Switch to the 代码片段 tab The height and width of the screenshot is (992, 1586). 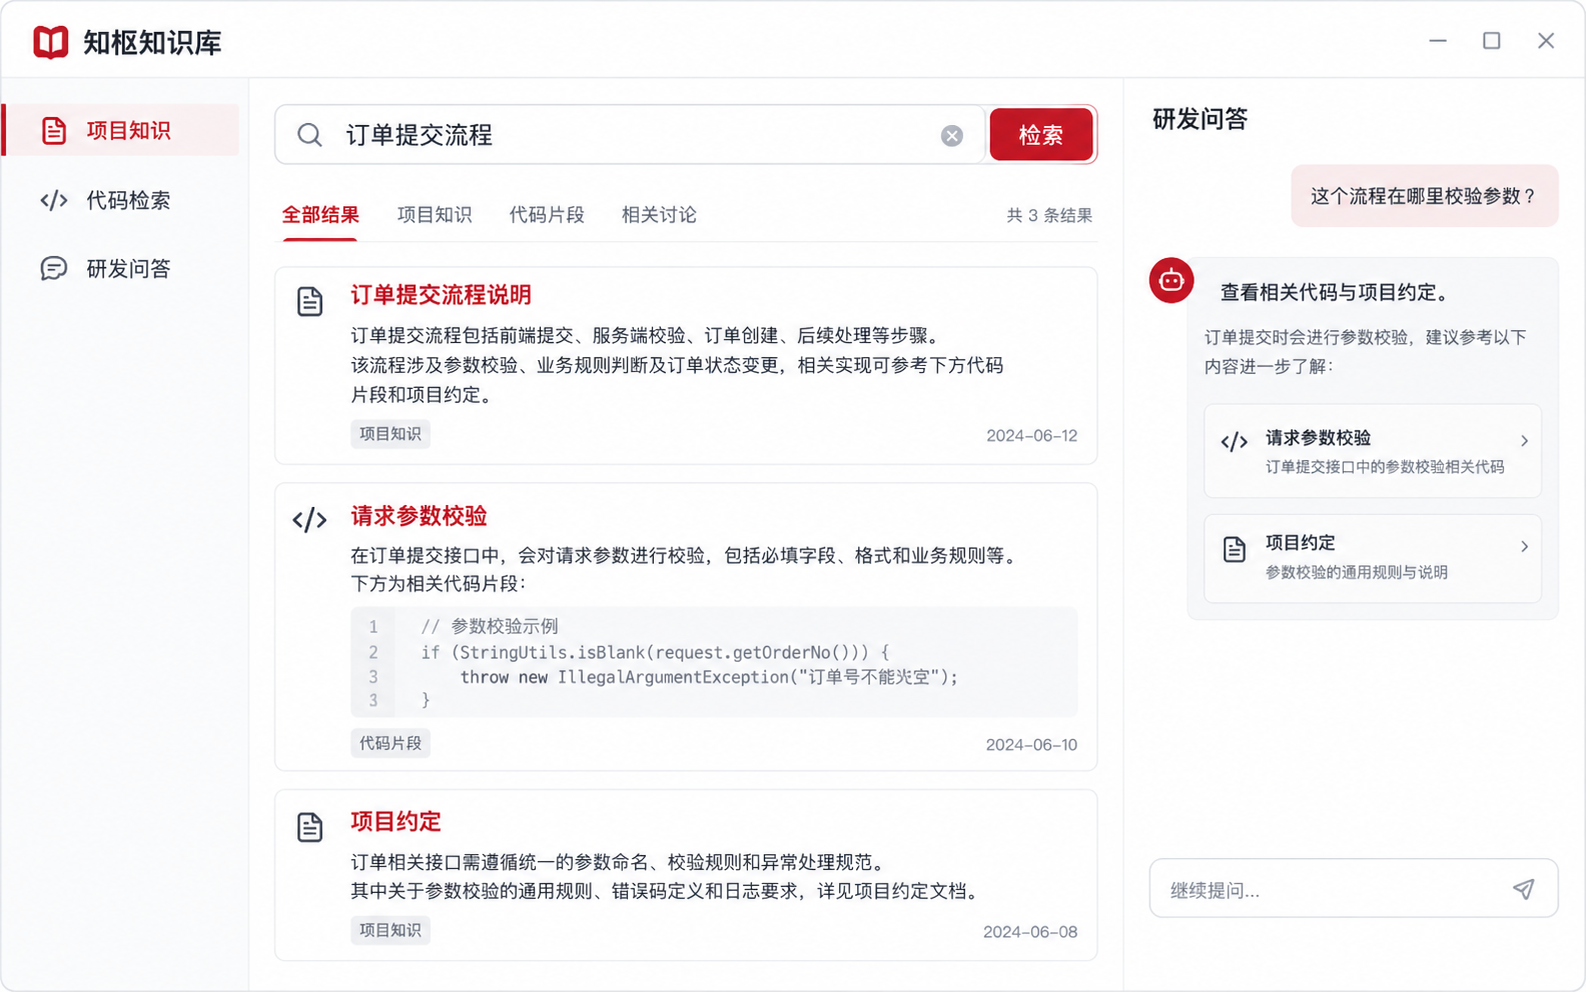[x=547, y=215]
